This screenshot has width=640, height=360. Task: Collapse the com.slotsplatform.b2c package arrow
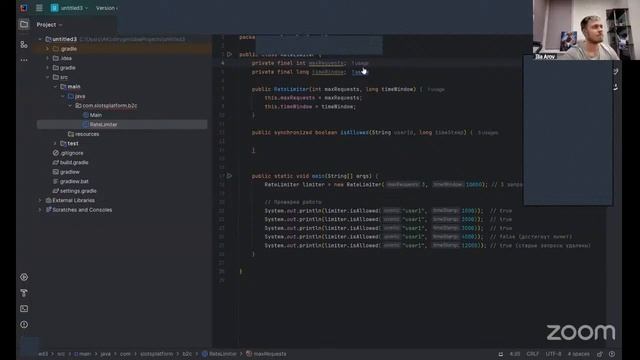[70, 106]
